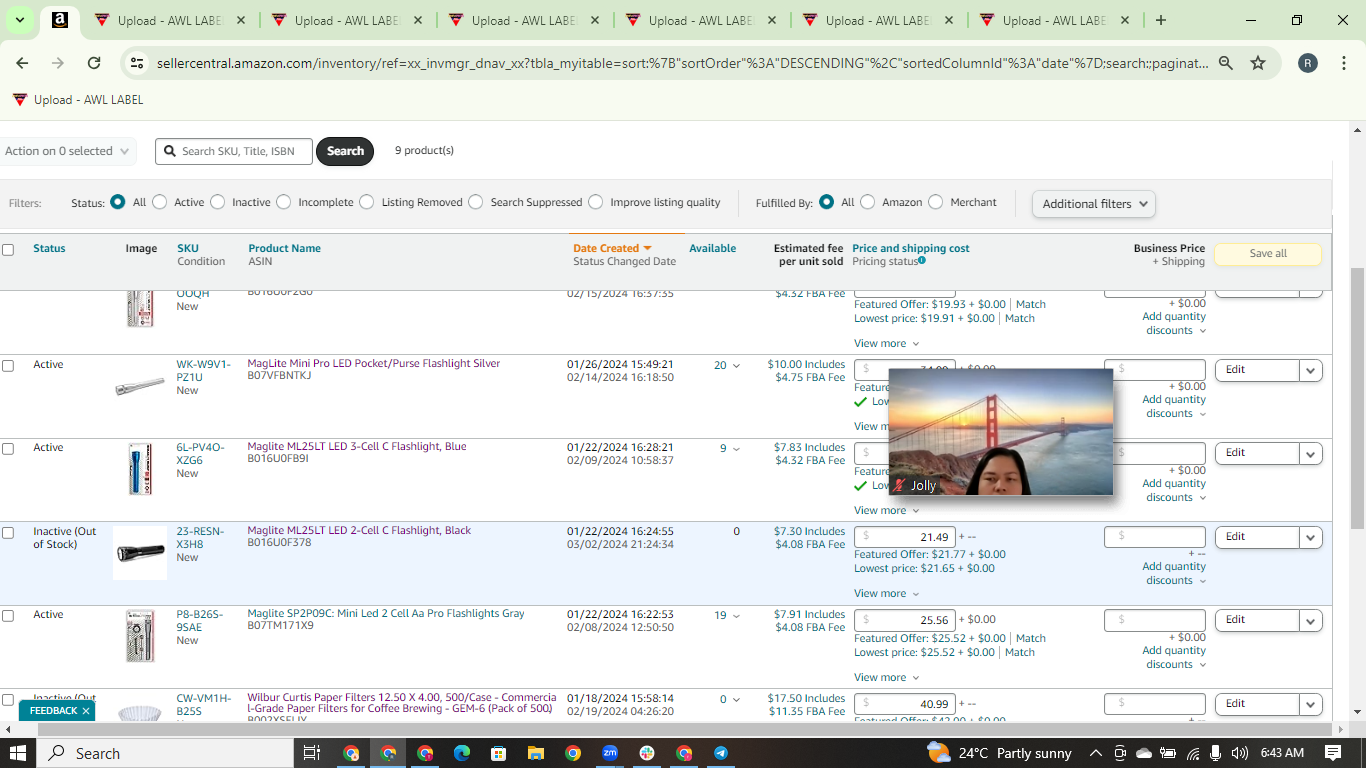Screen dimensions: 1366x768
Task: Expand Available 20 chevron for MagLite Mini Pro
Action: [x=737, y=366]
